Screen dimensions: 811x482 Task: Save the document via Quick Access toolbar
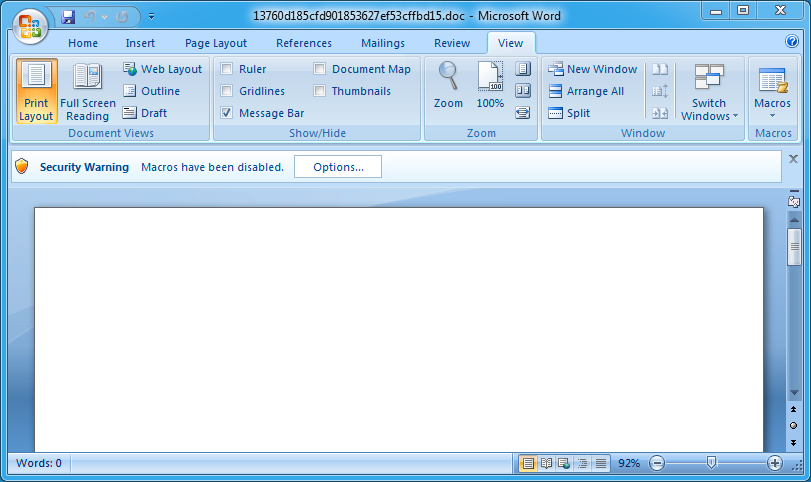point(68,17)
